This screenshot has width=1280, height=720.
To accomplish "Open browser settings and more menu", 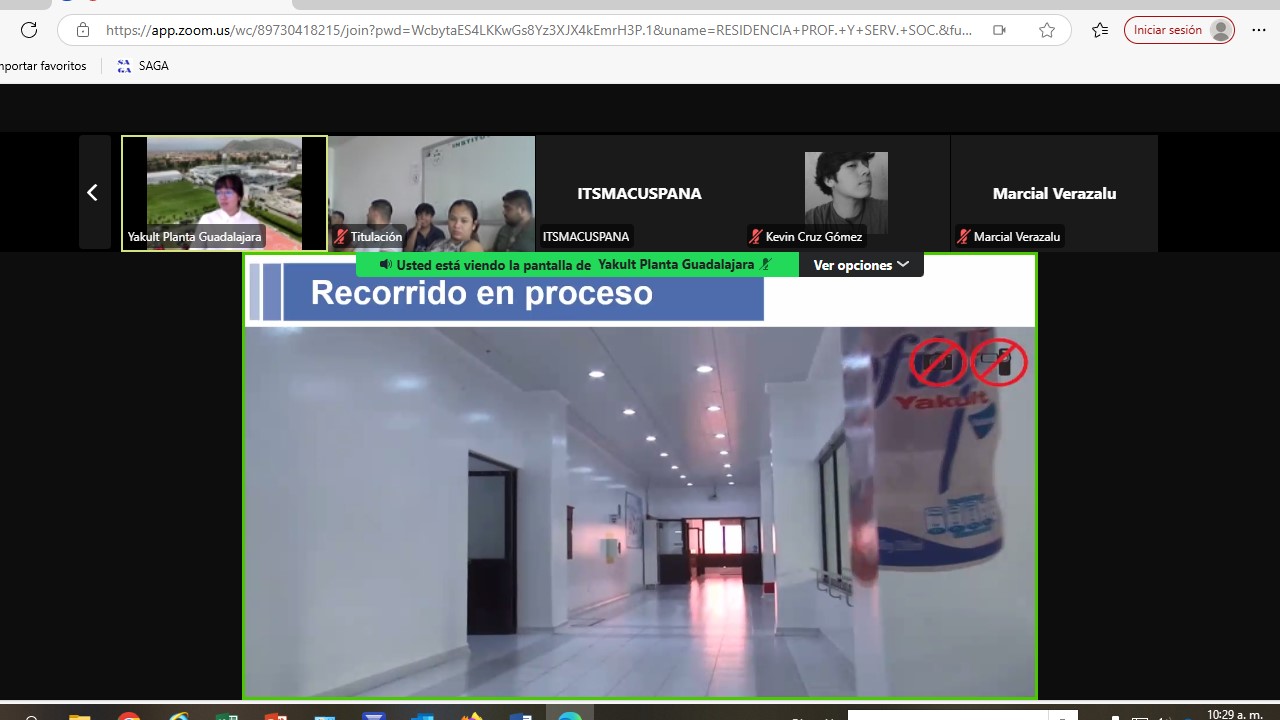I will 1259,30.
